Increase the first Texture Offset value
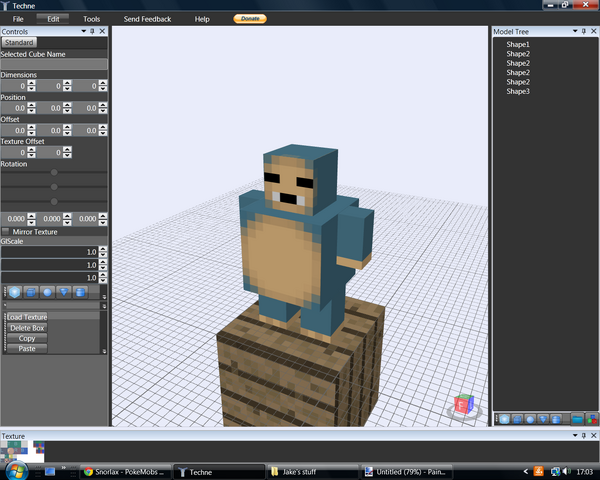 click(31, 149)
